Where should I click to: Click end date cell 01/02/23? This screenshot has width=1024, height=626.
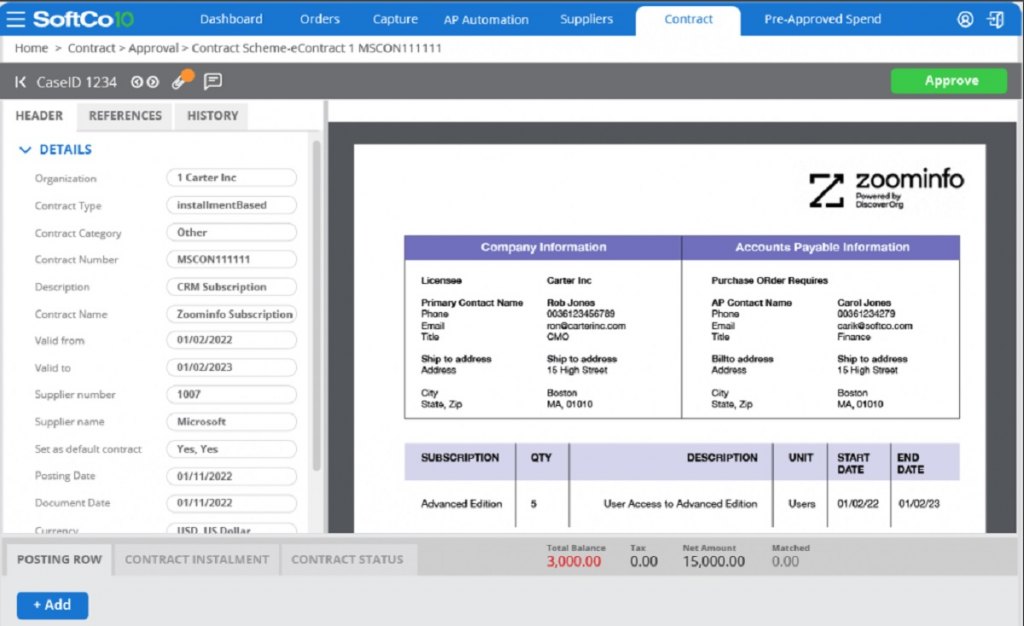click(x=919, y=504)
